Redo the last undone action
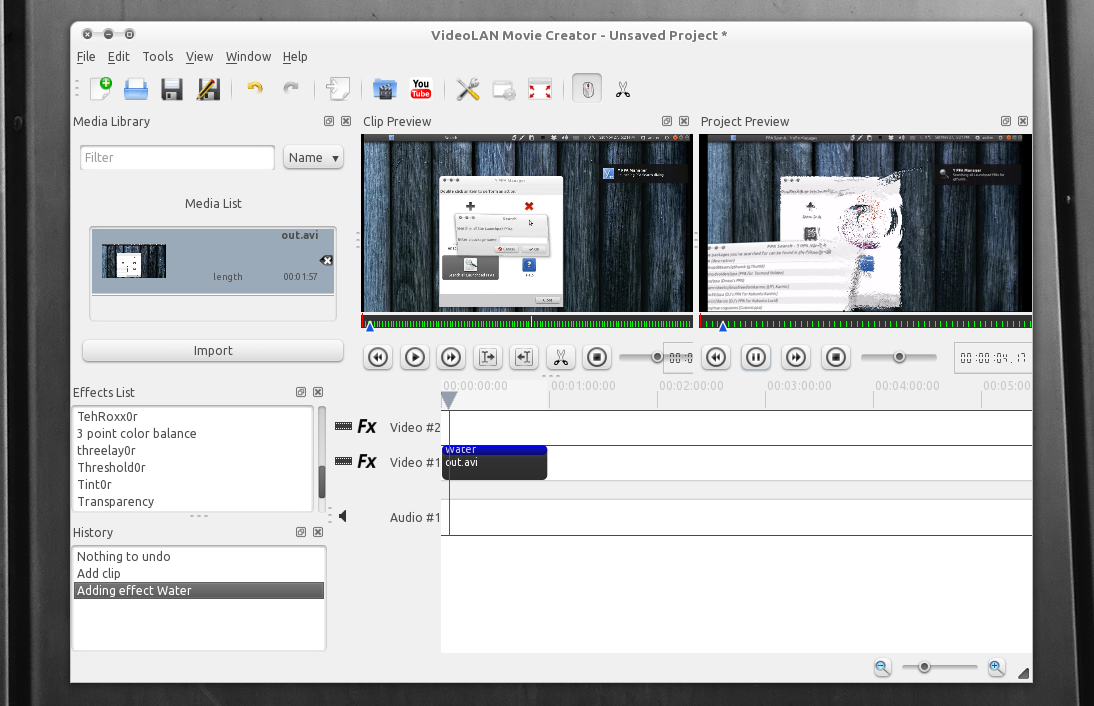Image resolution: width=1094 pixels, height=706 pixels. (291, 89)
